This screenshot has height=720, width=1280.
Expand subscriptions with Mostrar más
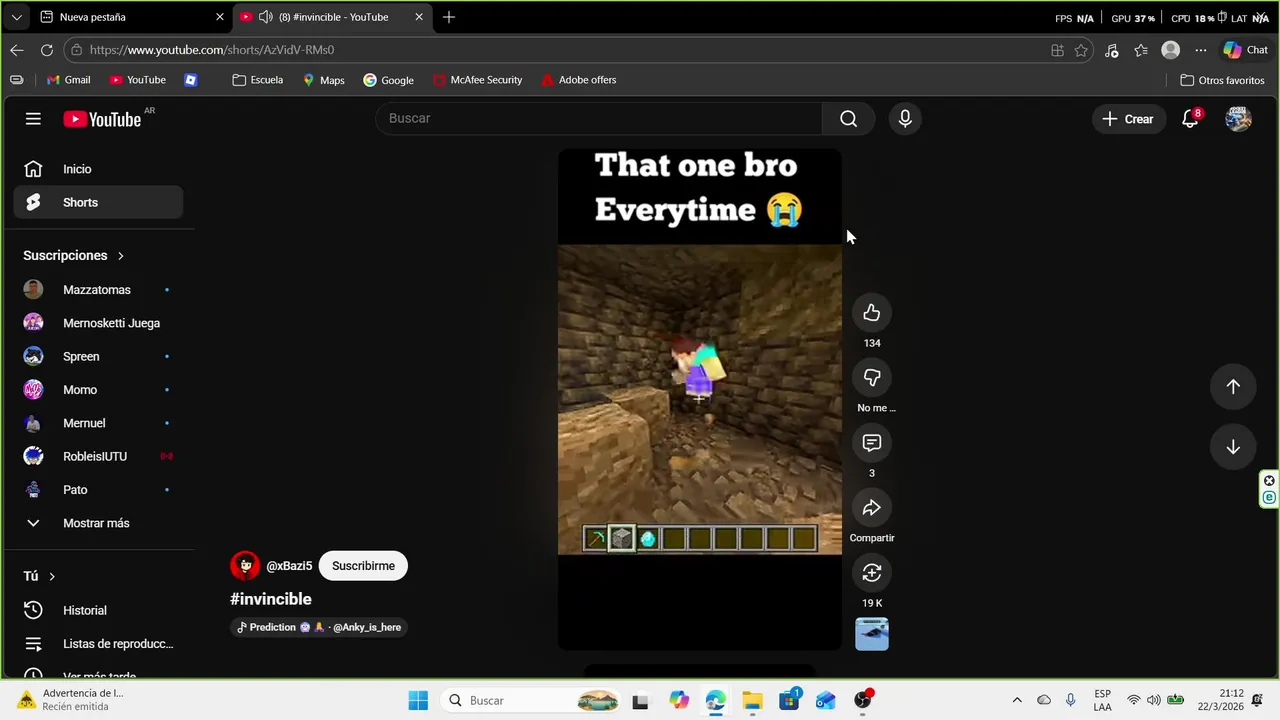[98, 523]
